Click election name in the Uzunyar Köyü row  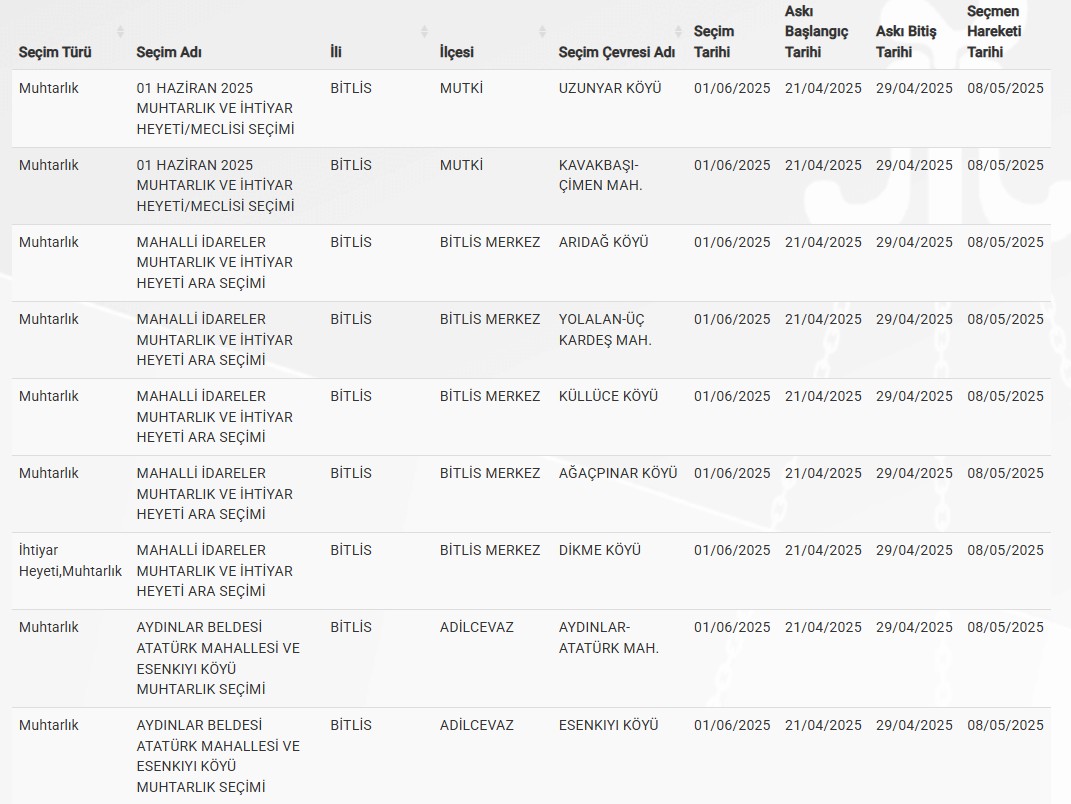[x=215, y=108]
